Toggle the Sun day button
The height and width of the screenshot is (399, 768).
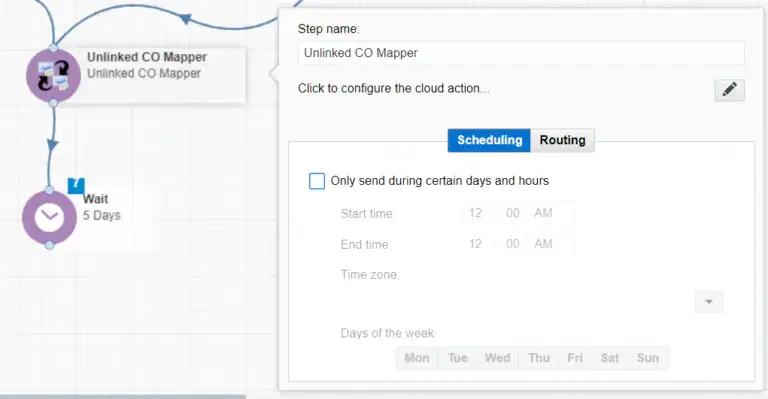tap(648, 358)
